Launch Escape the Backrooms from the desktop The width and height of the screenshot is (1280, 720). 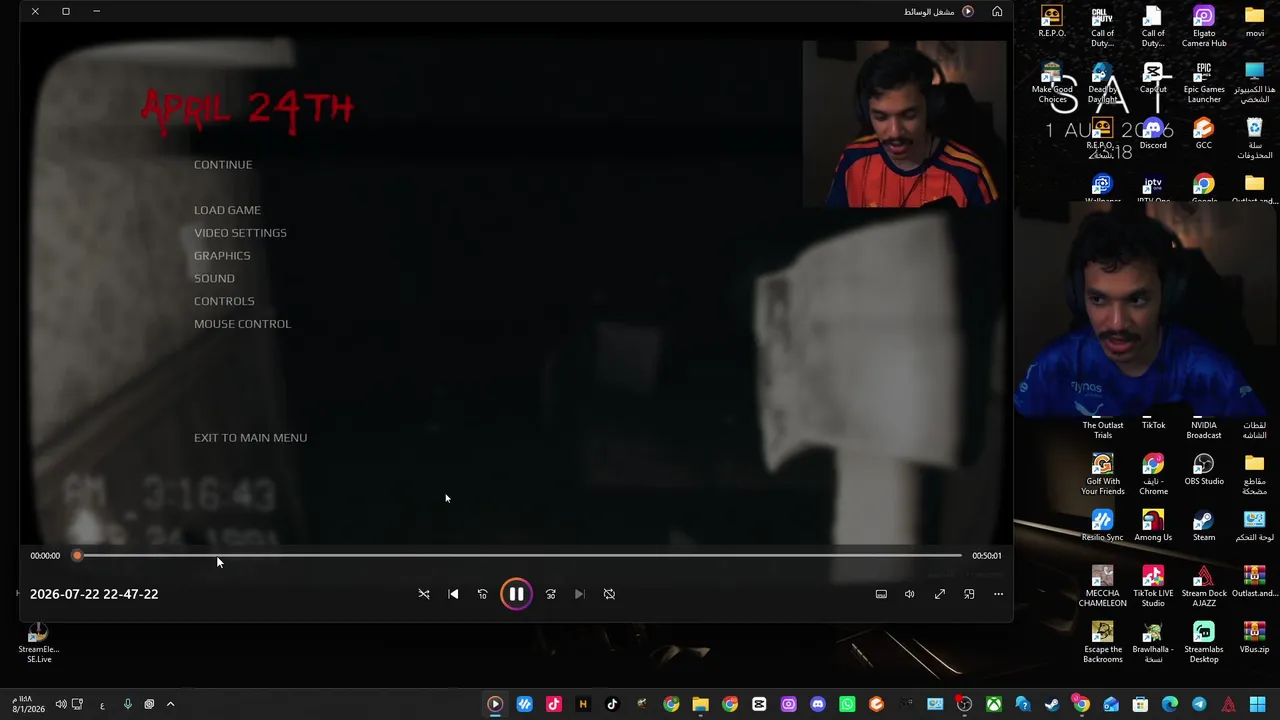1103,643
